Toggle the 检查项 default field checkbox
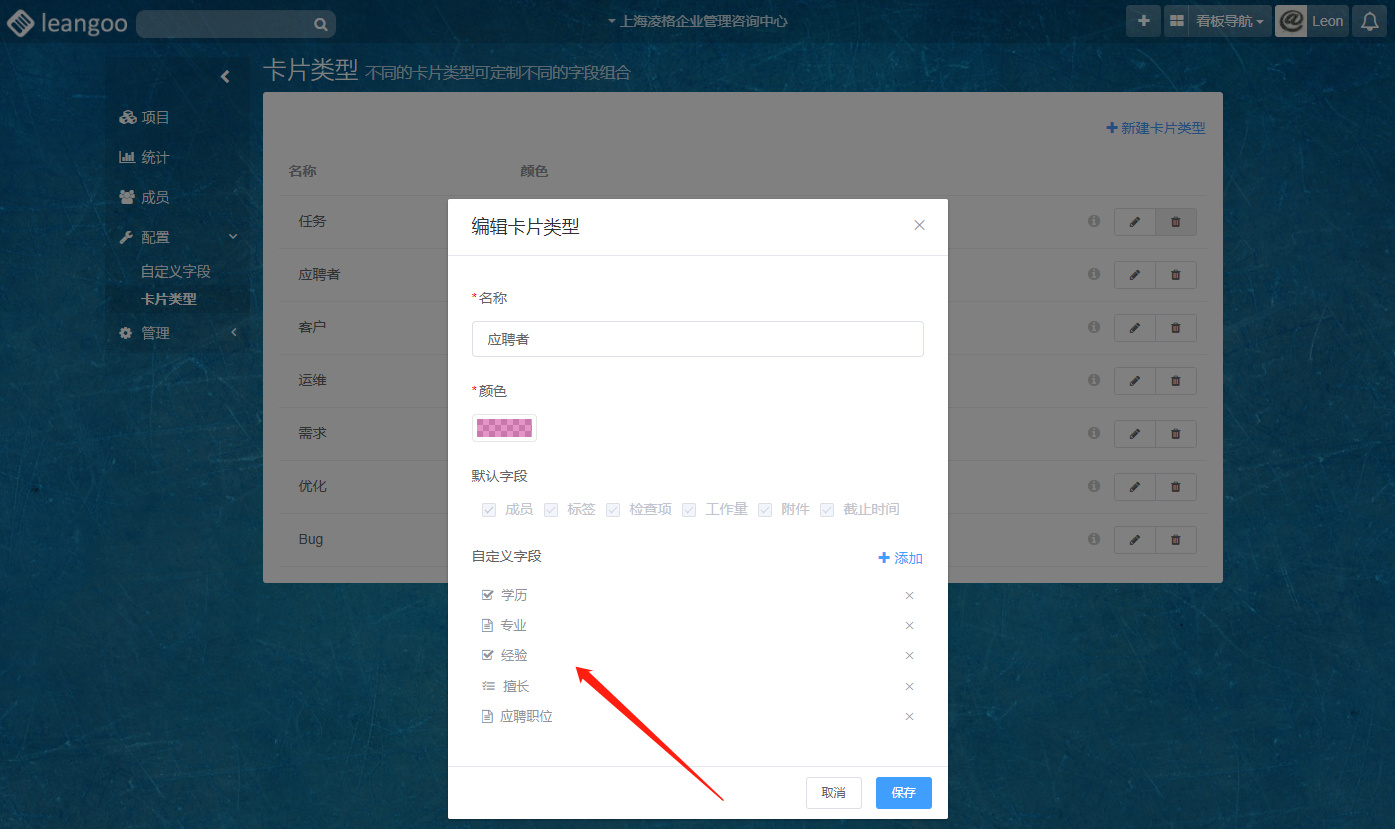 pos(613,510)
